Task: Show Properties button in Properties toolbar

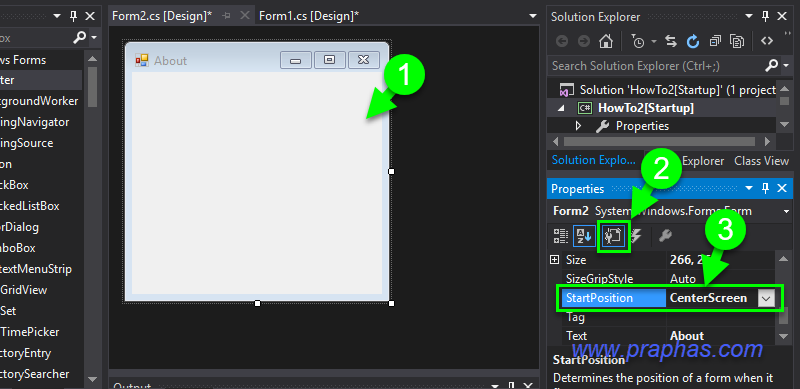Action: pos(614,236)
